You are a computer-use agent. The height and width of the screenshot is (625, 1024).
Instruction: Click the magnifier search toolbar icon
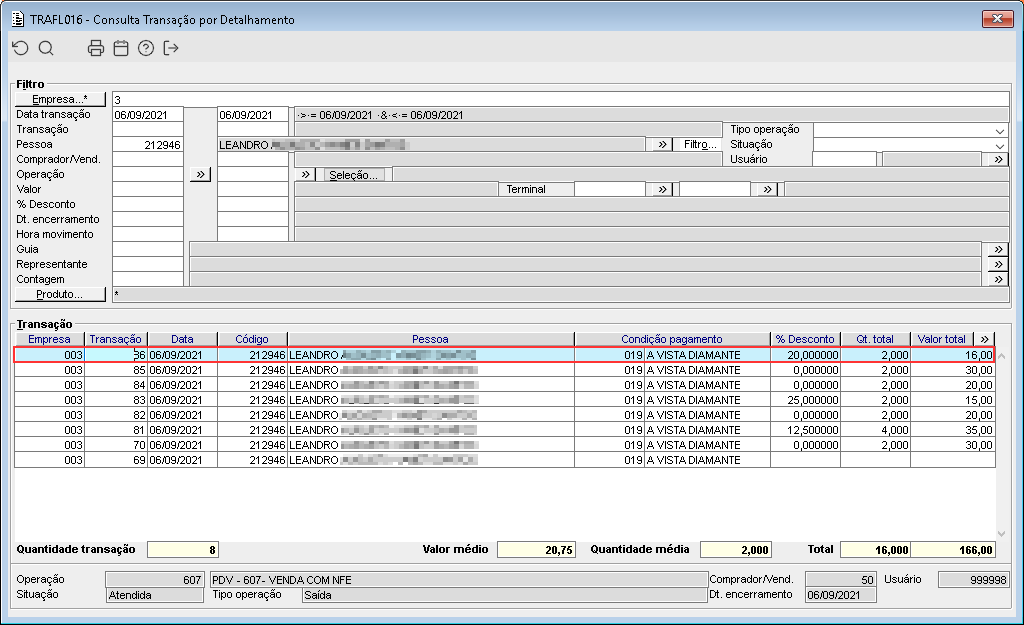tap(46, 48)
